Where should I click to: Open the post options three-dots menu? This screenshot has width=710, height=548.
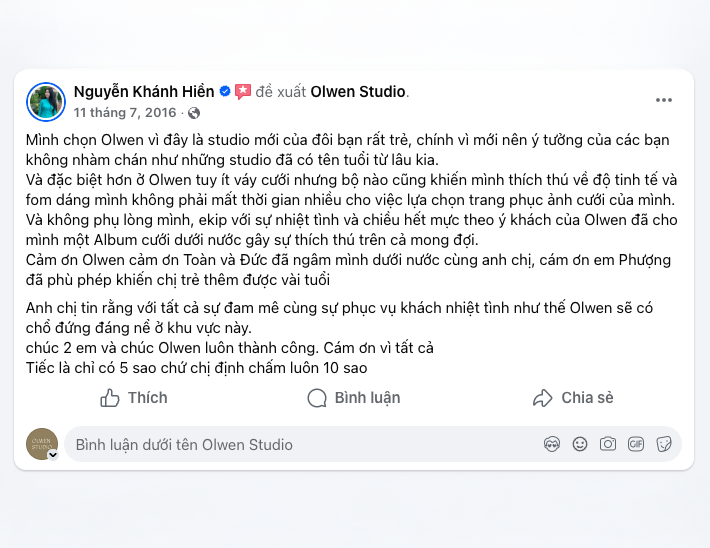pos(664,100)
